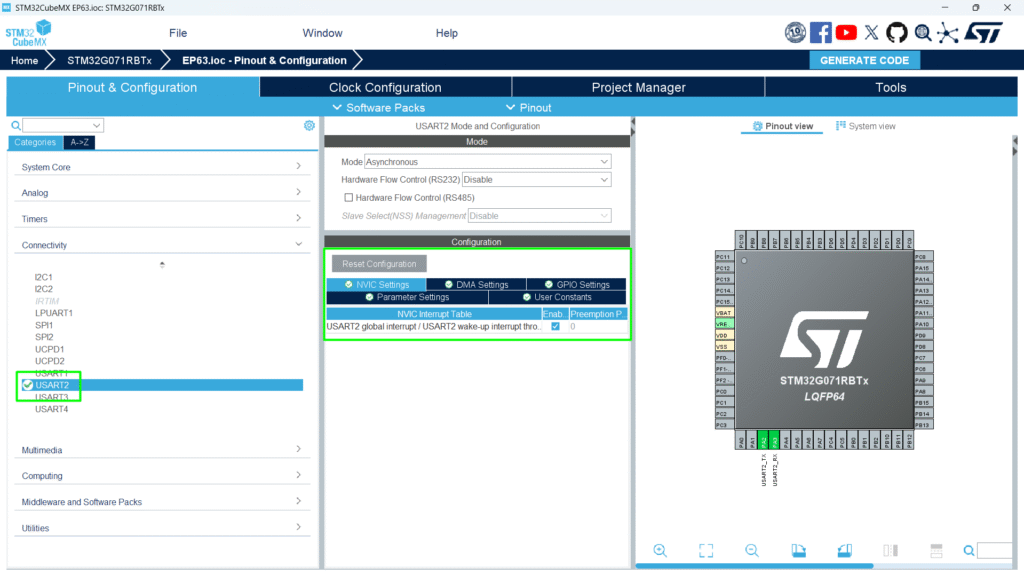Click the Facebook icon in header
This screenshot has height=574, width=1024.
(x=821, y=33)
